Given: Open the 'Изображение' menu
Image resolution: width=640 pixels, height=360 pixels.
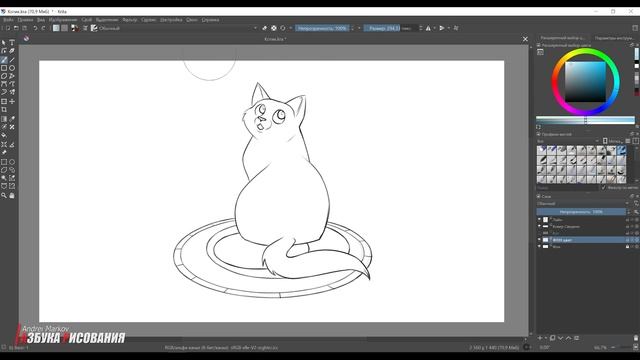Looking at the screenshot, I should click(x=63, y=20).
